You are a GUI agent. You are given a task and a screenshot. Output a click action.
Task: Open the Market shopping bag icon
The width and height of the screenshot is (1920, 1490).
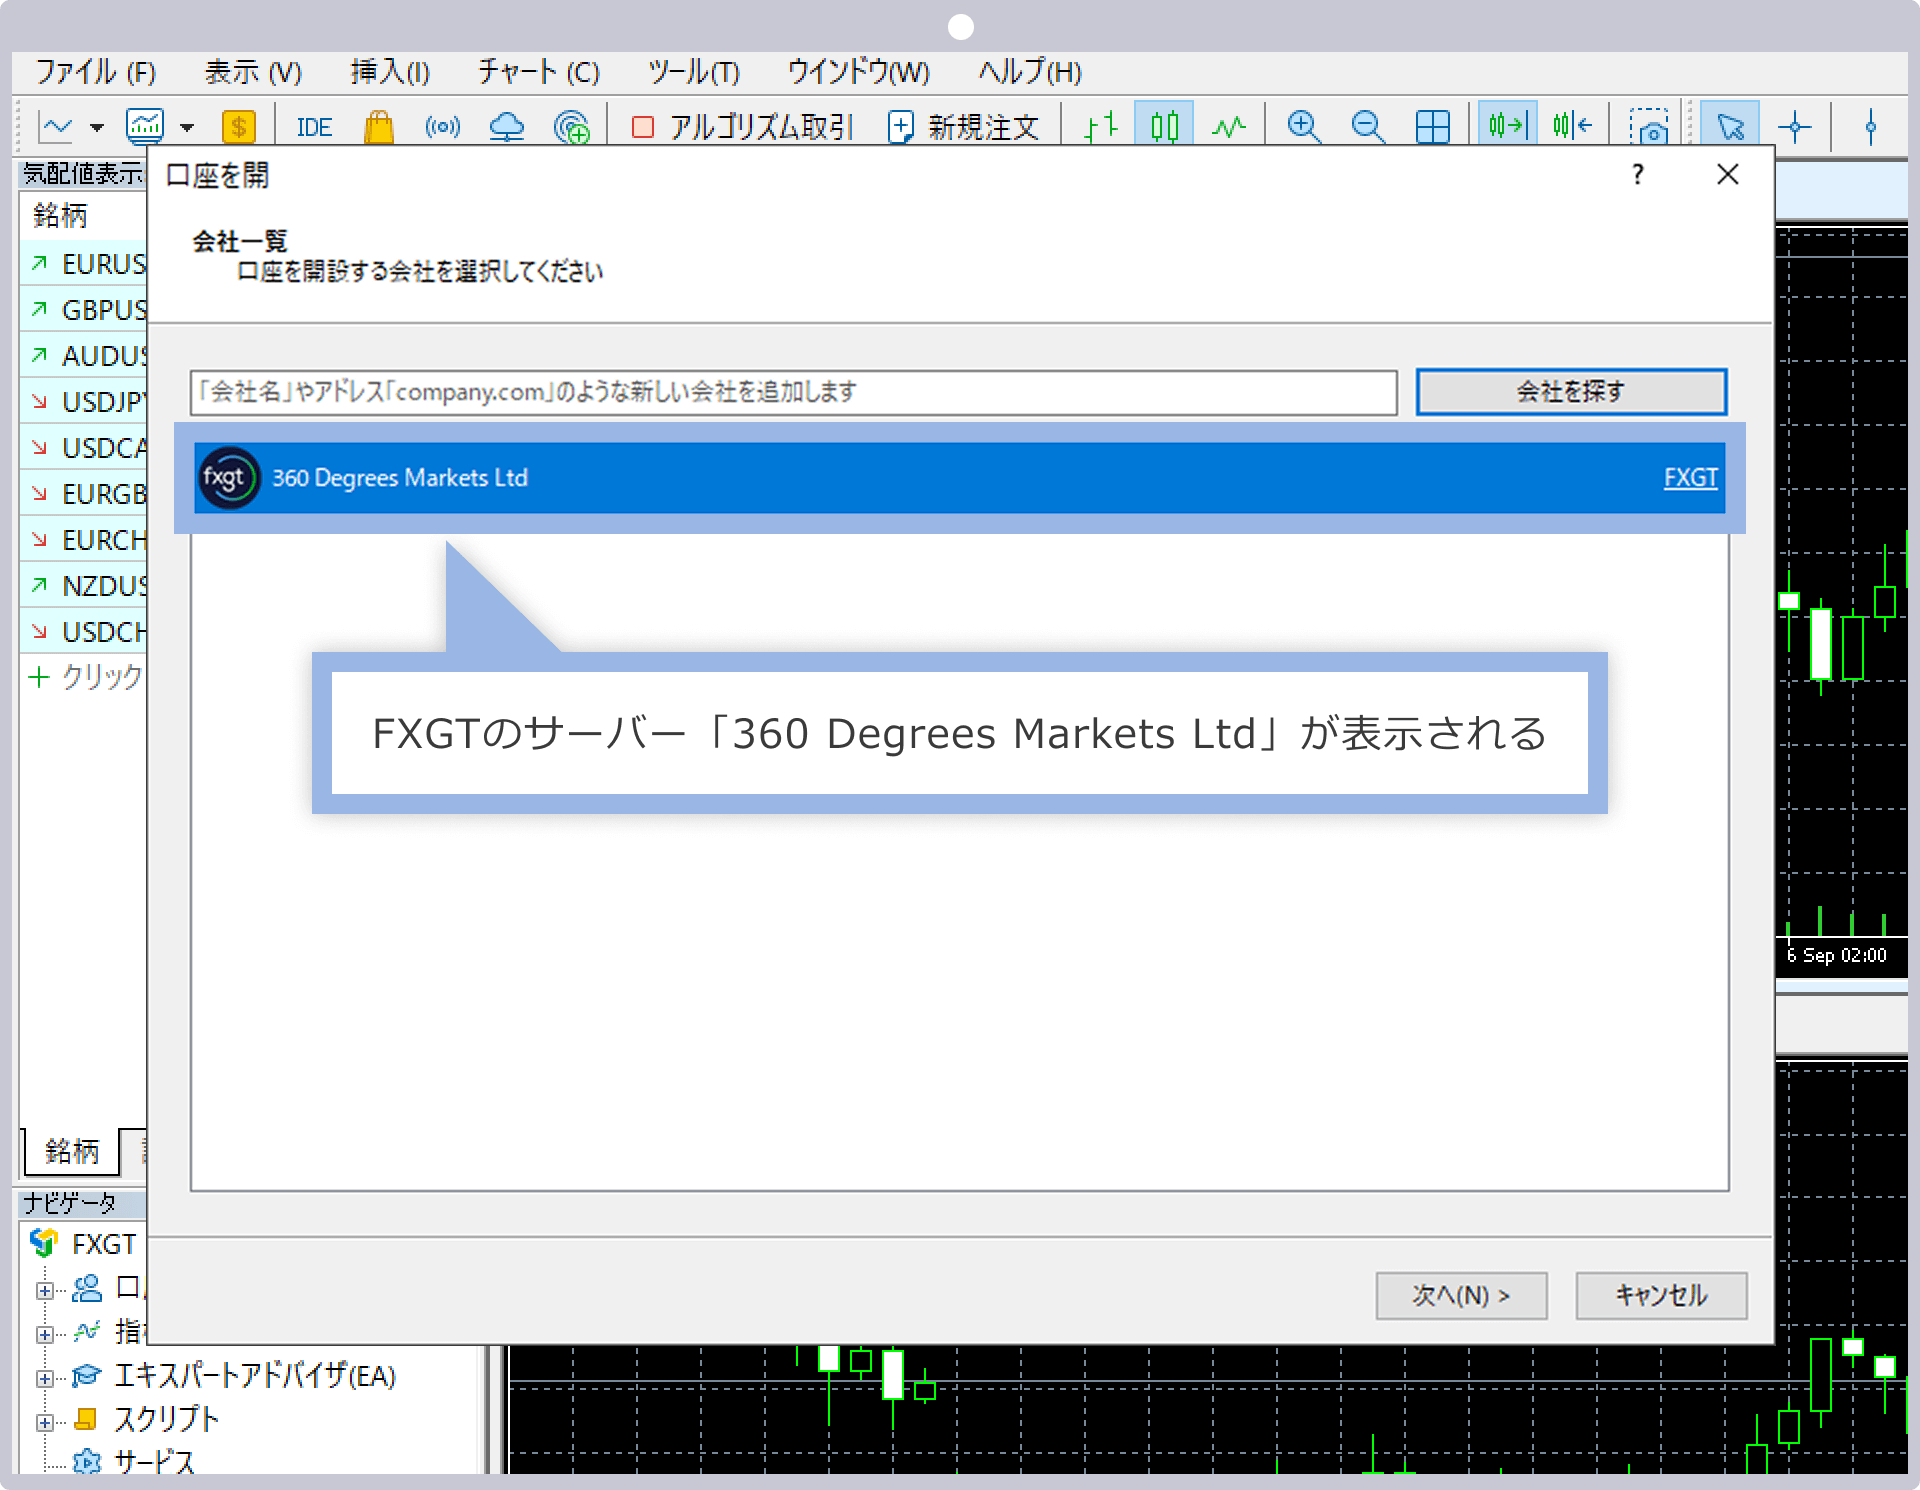click(x=379, y=127)
